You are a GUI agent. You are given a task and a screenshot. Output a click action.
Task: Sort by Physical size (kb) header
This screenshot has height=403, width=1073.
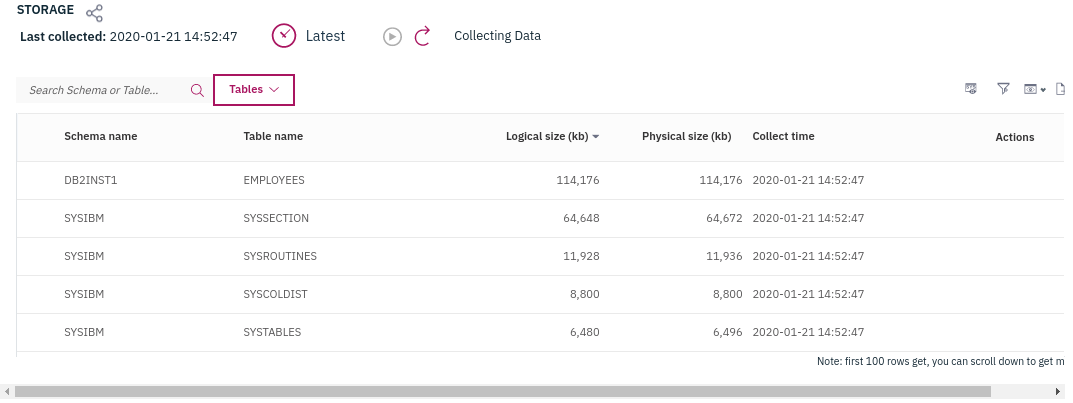(x=686, y=136)
